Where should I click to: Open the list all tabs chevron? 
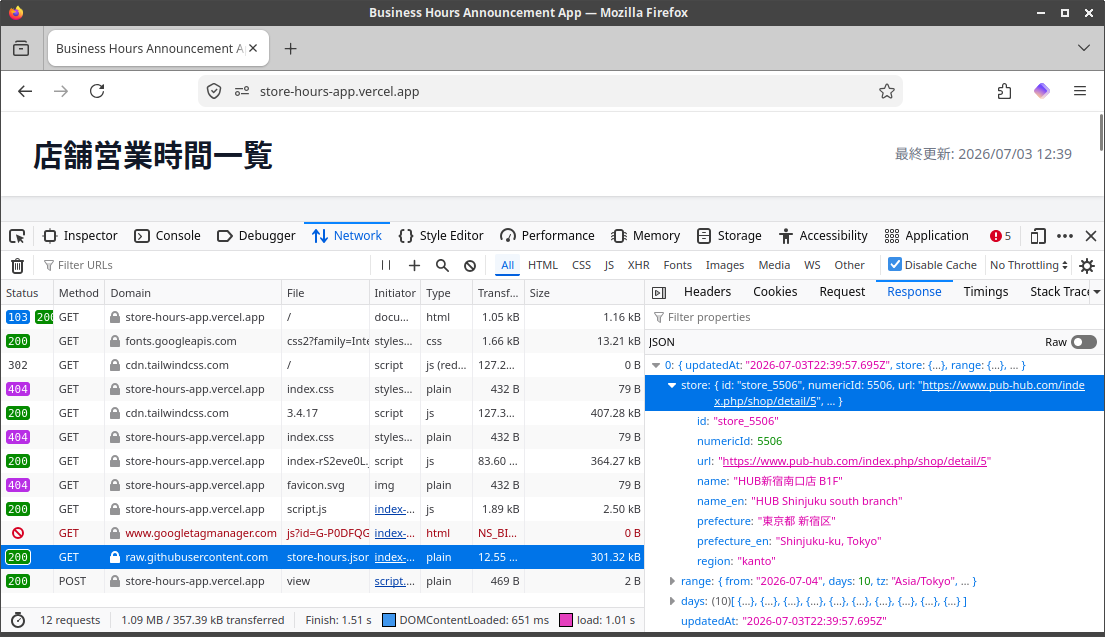[x=1084, y=49]
